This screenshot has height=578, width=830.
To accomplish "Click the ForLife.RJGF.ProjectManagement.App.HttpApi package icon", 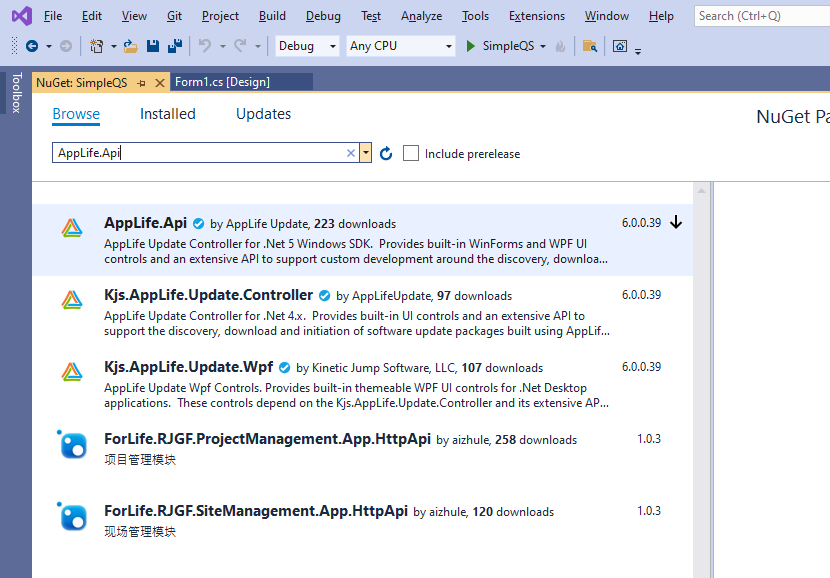I will tap(72, 444).
